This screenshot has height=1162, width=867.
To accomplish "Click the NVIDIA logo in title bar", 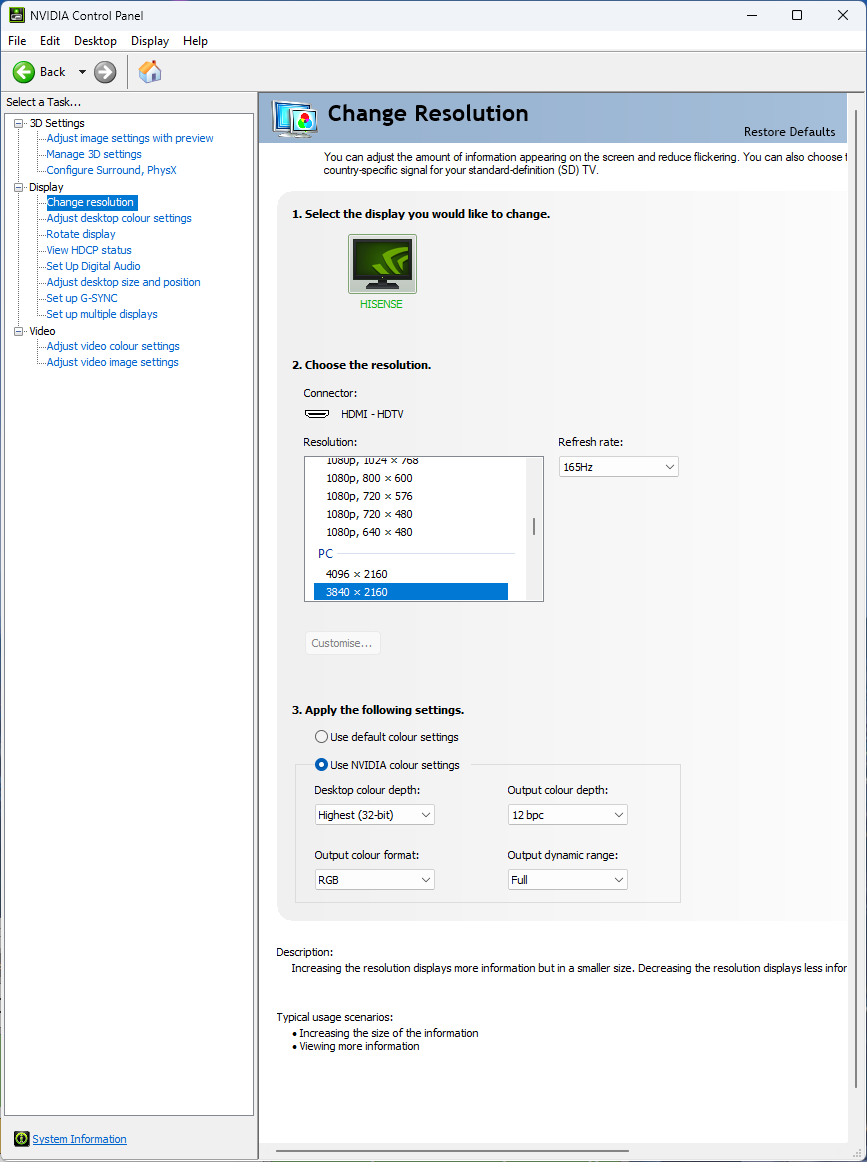I will pos(16,15).
